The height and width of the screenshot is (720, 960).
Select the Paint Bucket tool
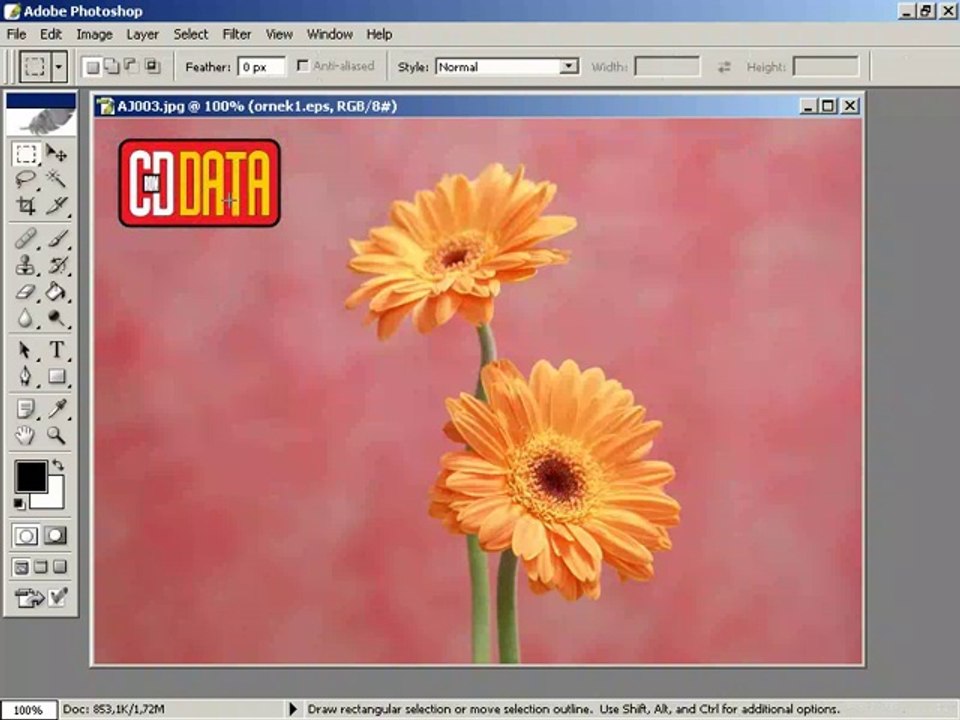tap(57, 291)
